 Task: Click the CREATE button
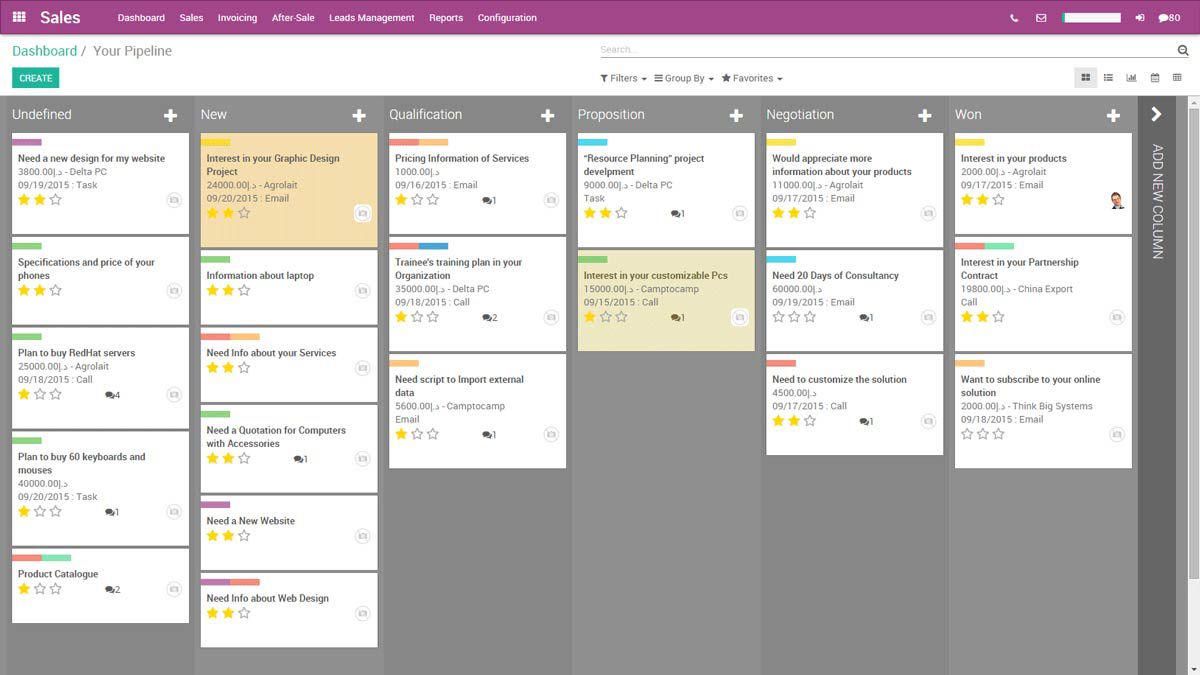(x=35, y=77)
